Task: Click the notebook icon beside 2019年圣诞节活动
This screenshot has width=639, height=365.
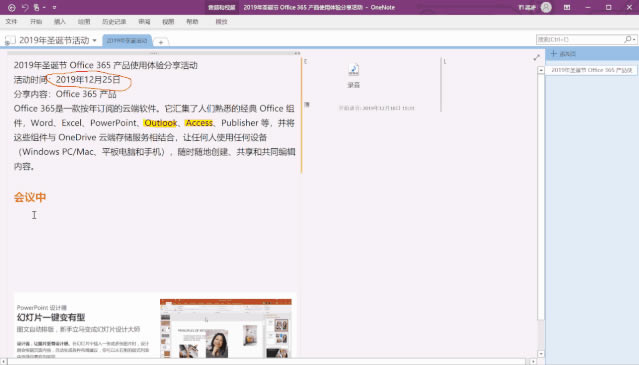Action: coord(10,40)
